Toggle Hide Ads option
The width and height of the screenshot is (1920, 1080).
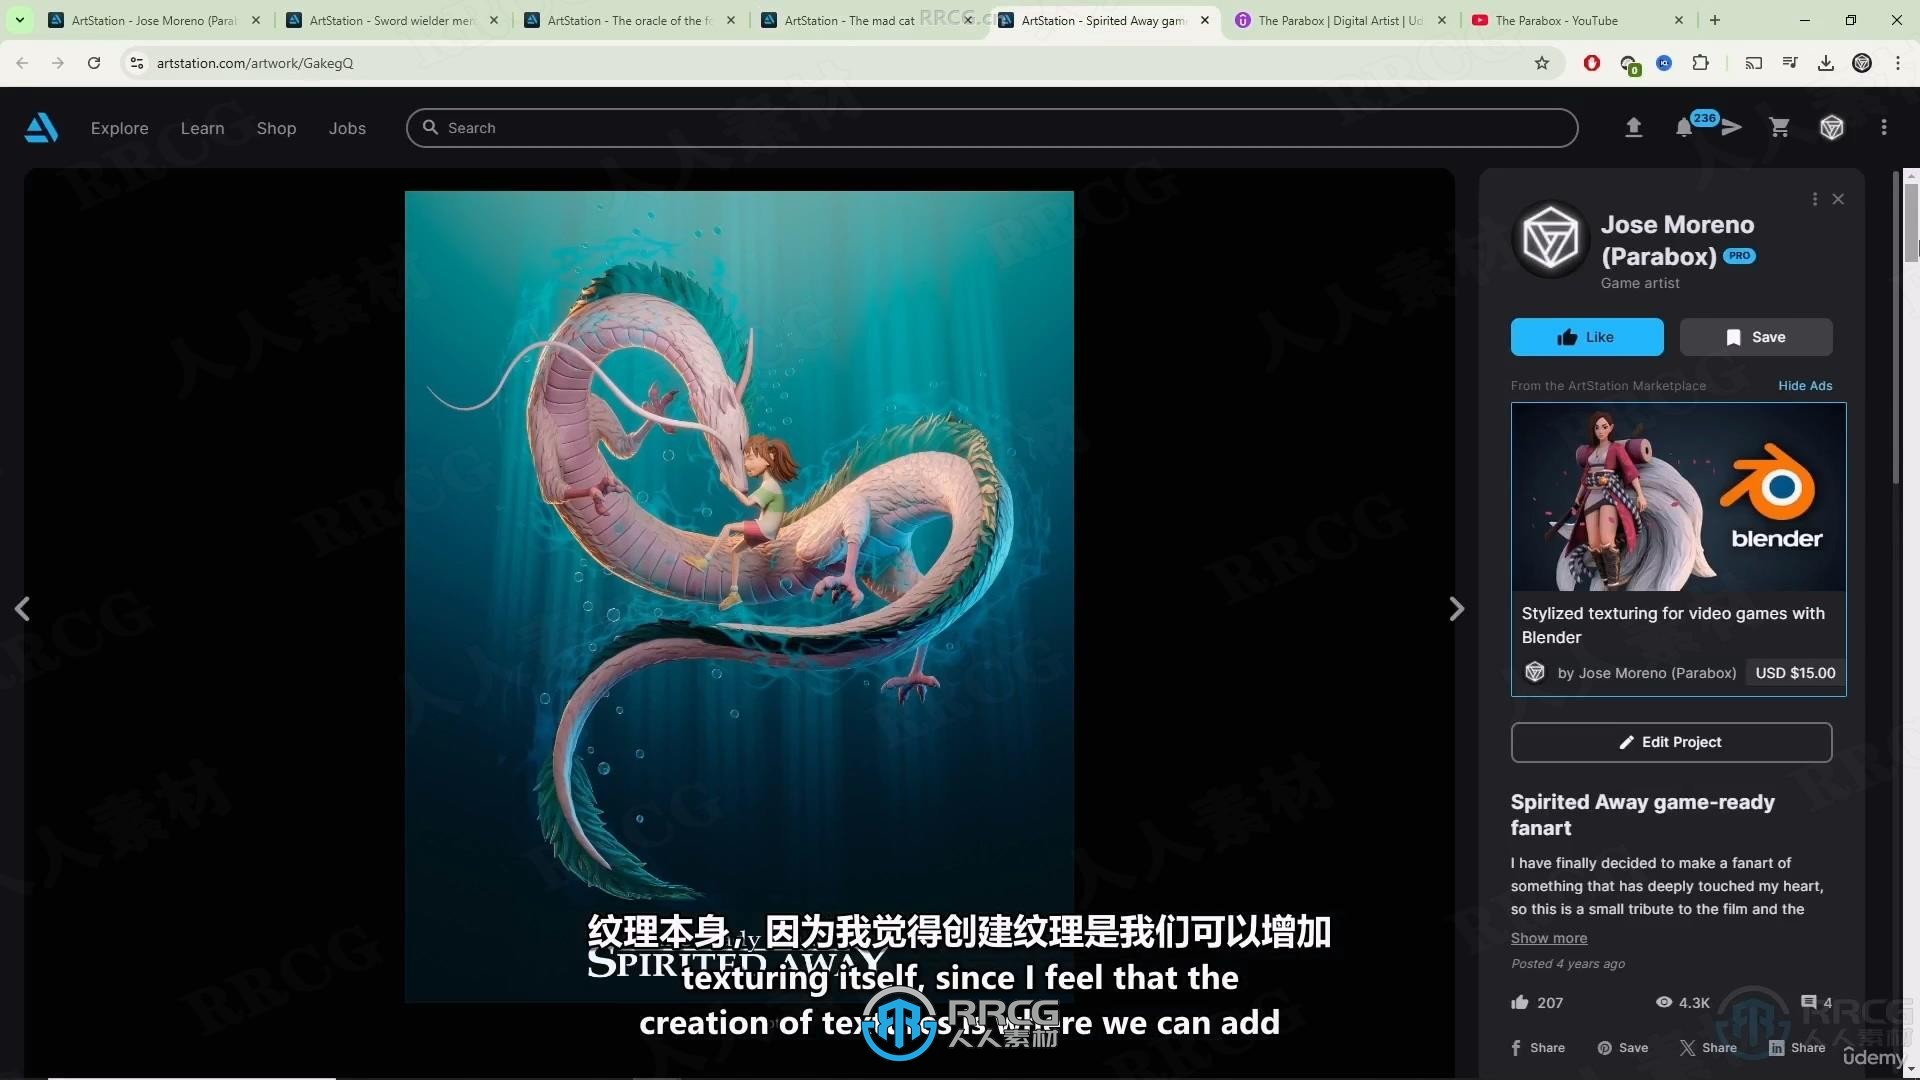[x=1805, y=384]
